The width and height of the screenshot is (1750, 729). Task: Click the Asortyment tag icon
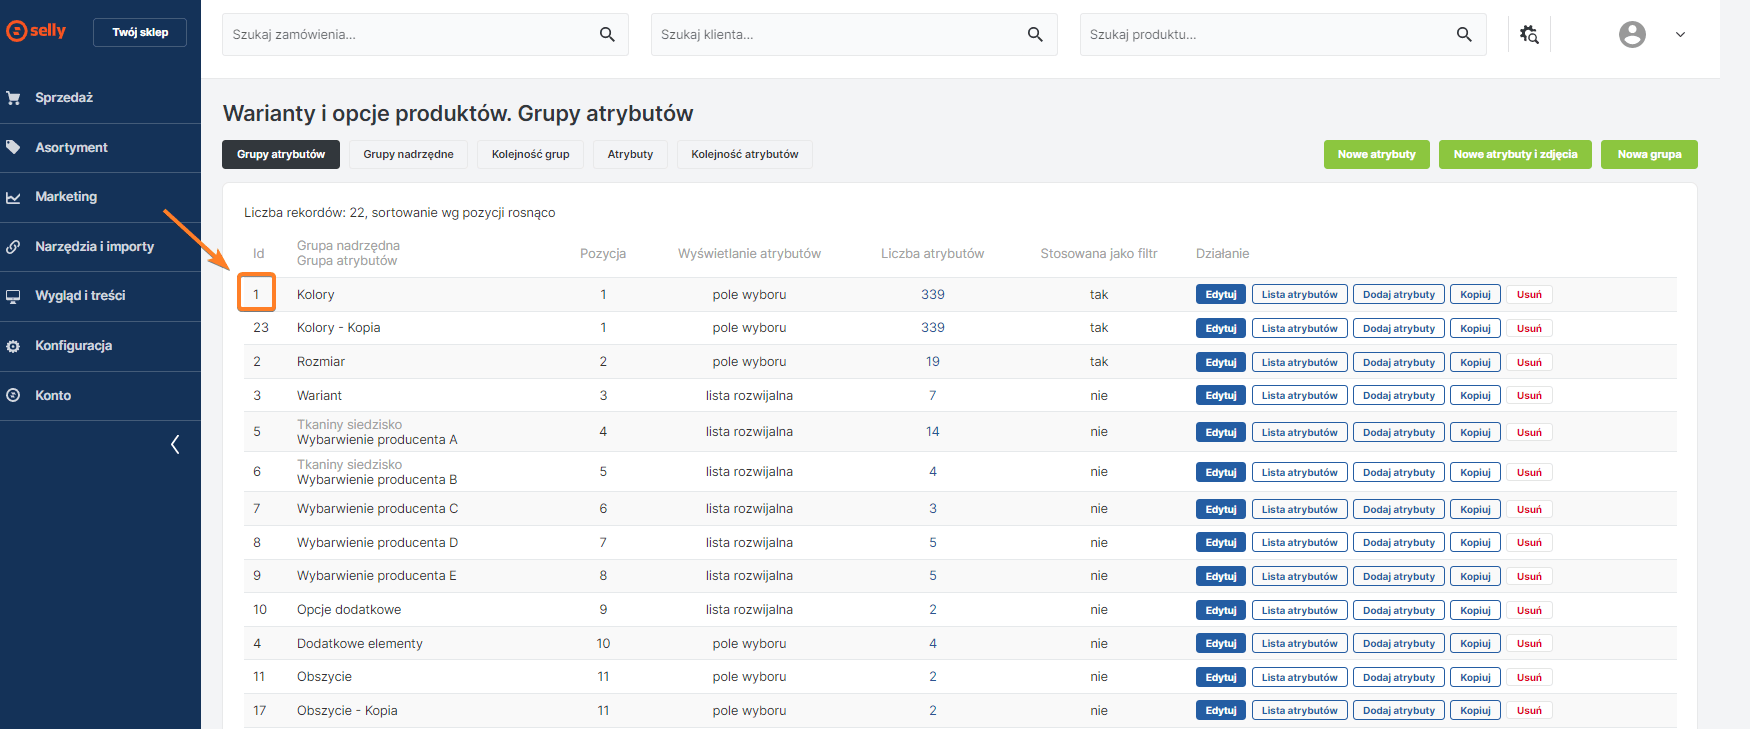click(14, 147)
